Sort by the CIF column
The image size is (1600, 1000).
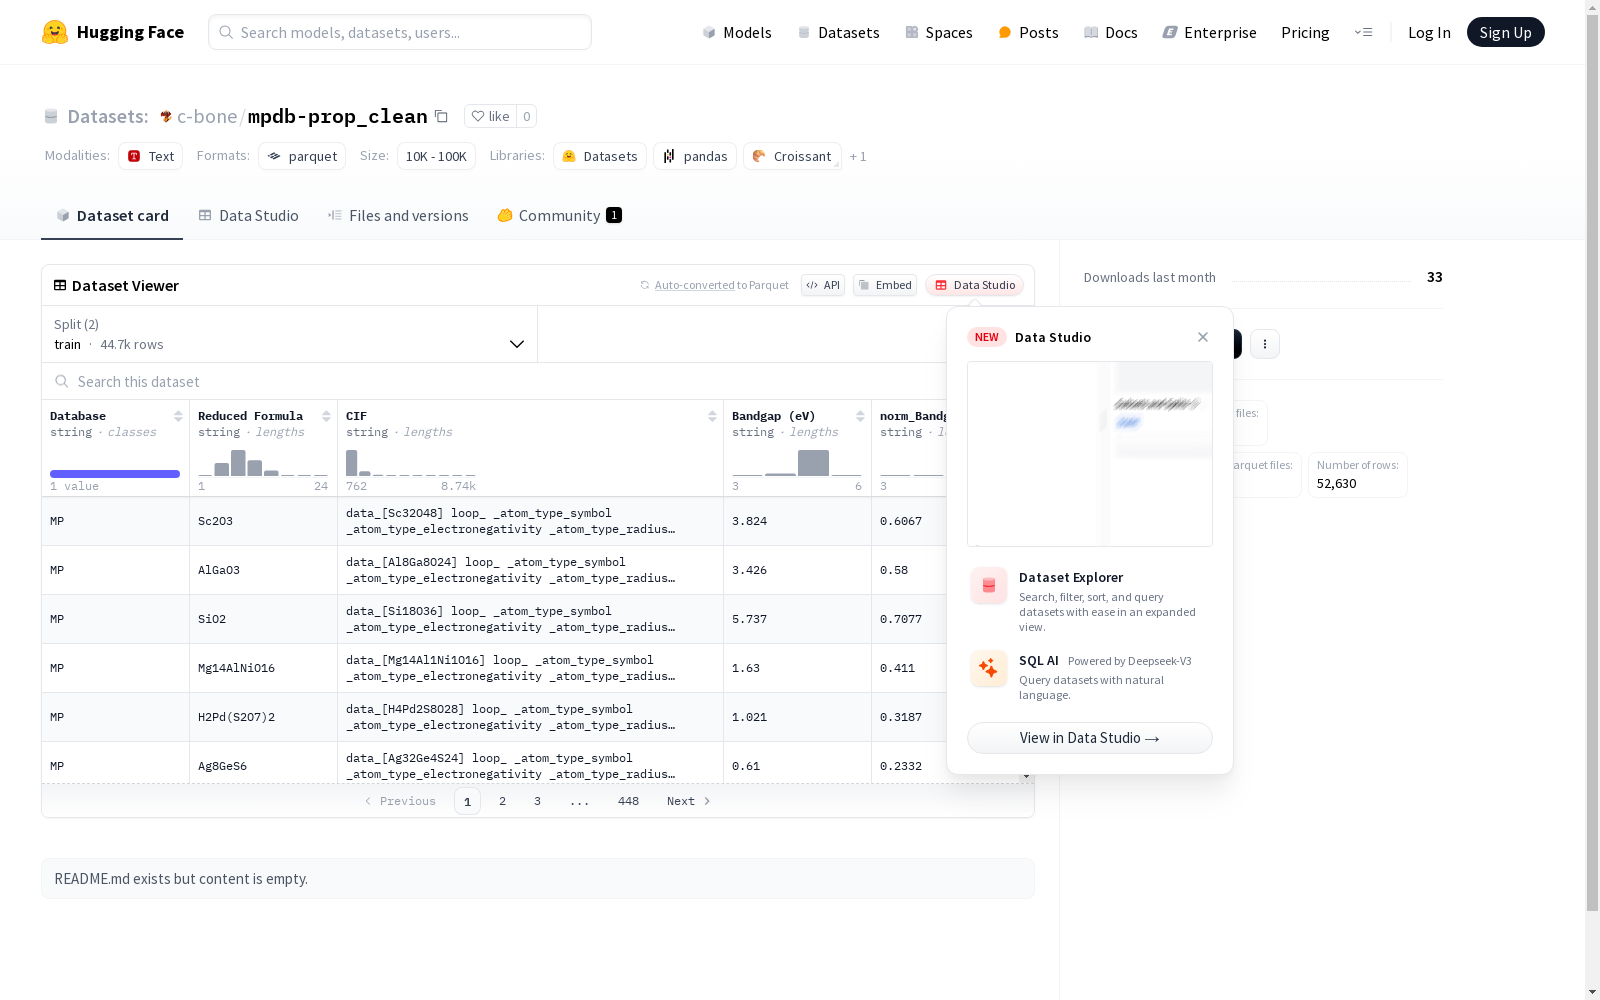coord(712,416)
